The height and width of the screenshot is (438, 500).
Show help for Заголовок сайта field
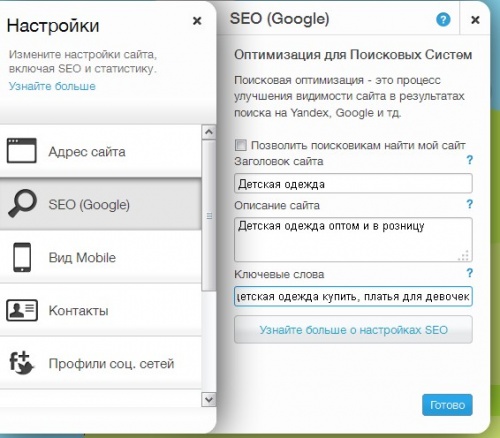point(469,160)
